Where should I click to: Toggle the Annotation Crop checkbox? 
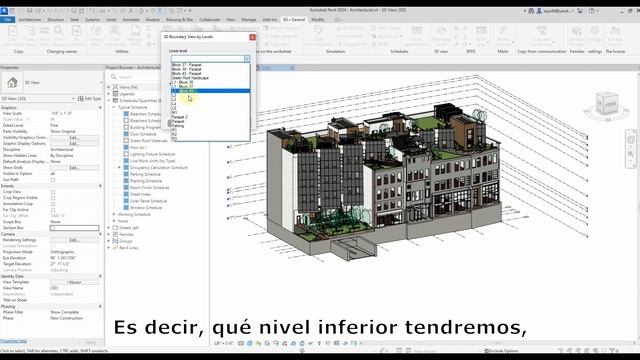pos(53,204)
